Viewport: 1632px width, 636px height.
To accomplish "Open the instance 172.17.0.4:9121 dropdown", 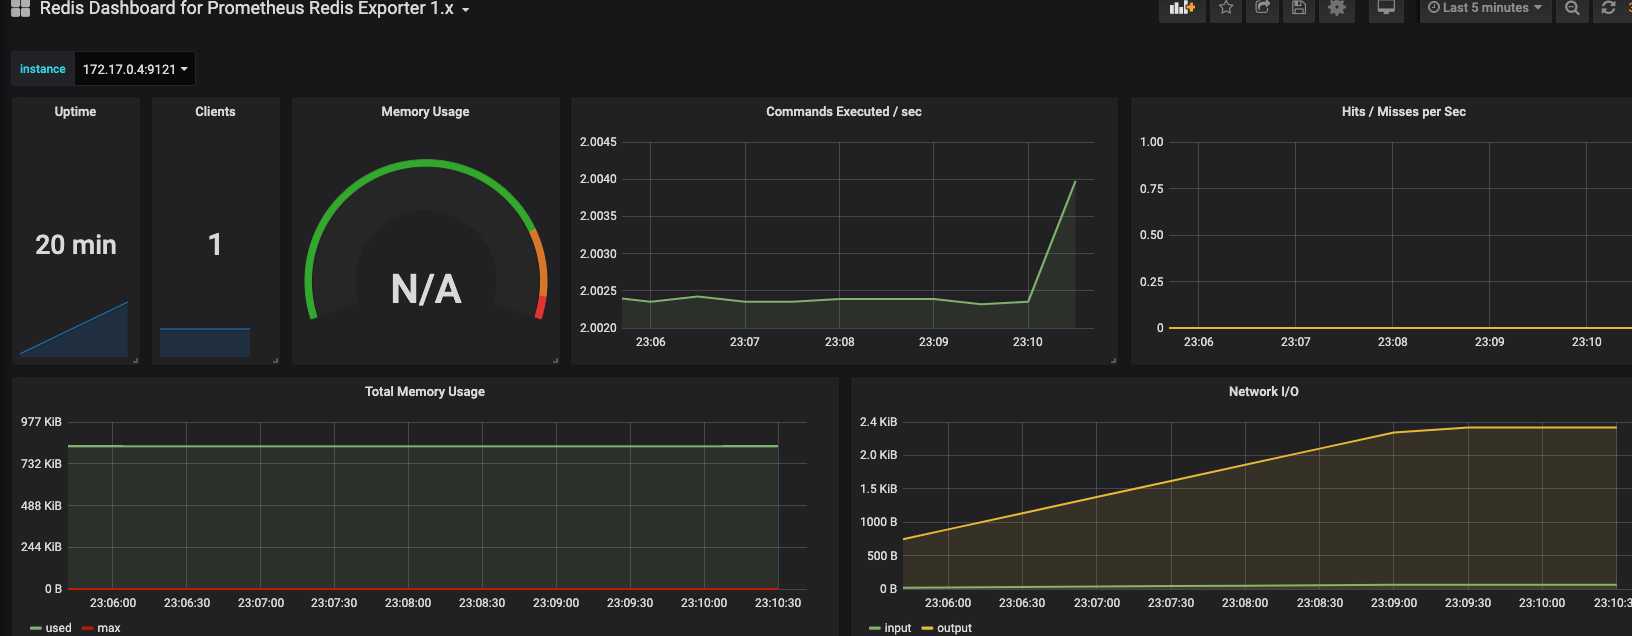I will (x=135, y=69).
